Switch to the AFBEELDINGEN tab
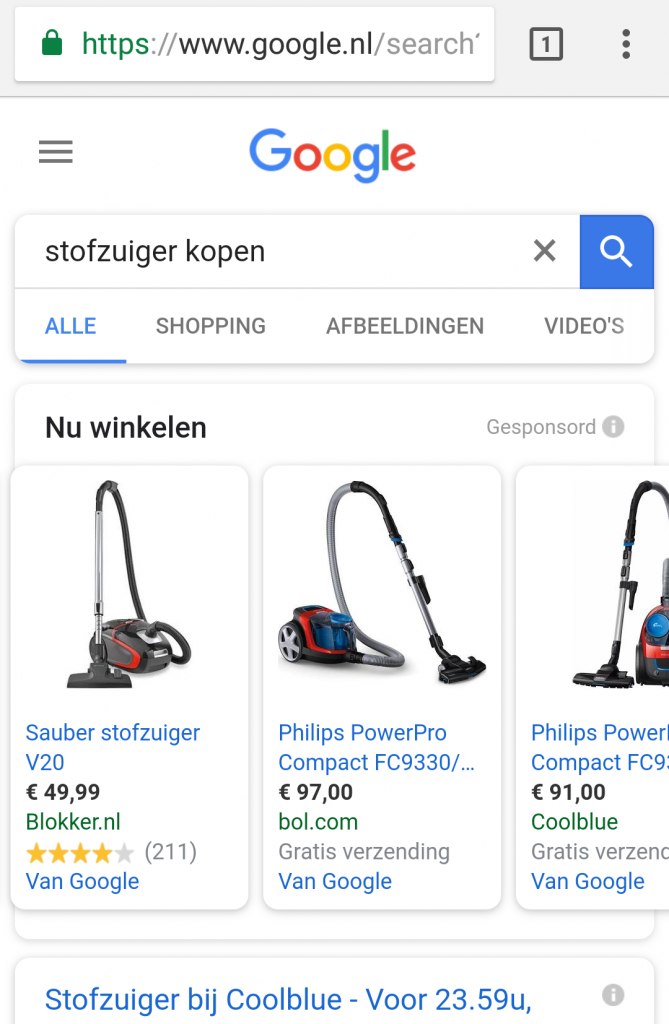 [405, 326]
